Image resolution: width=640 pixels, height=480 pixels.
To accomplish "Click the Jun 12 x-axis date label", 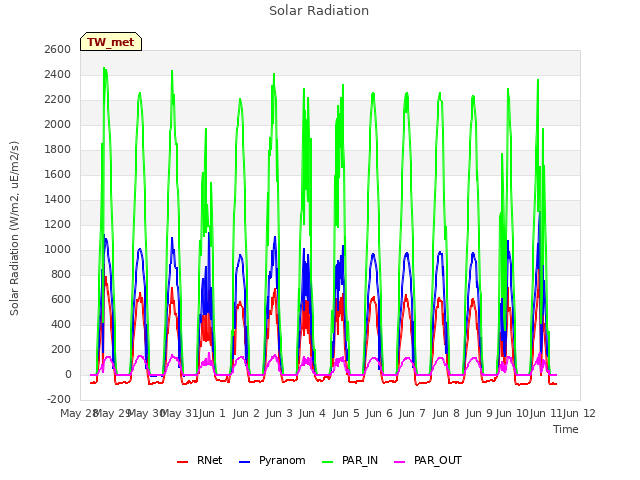I will tap(579, 413).
